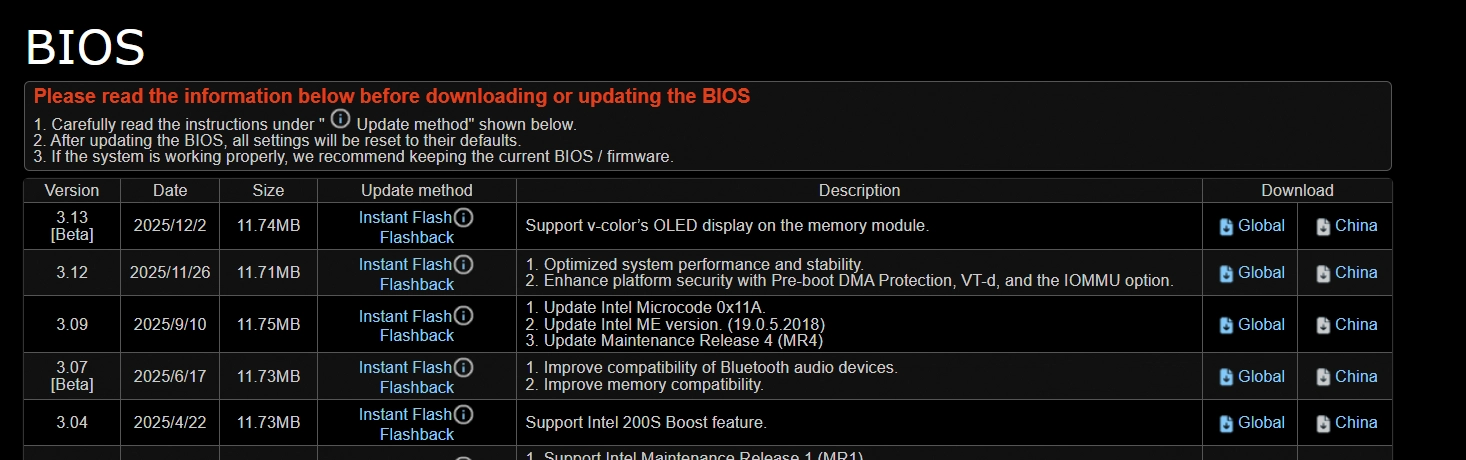
Task: Click Global download icon for version 3.13
Action: (x=1226, y=227)
